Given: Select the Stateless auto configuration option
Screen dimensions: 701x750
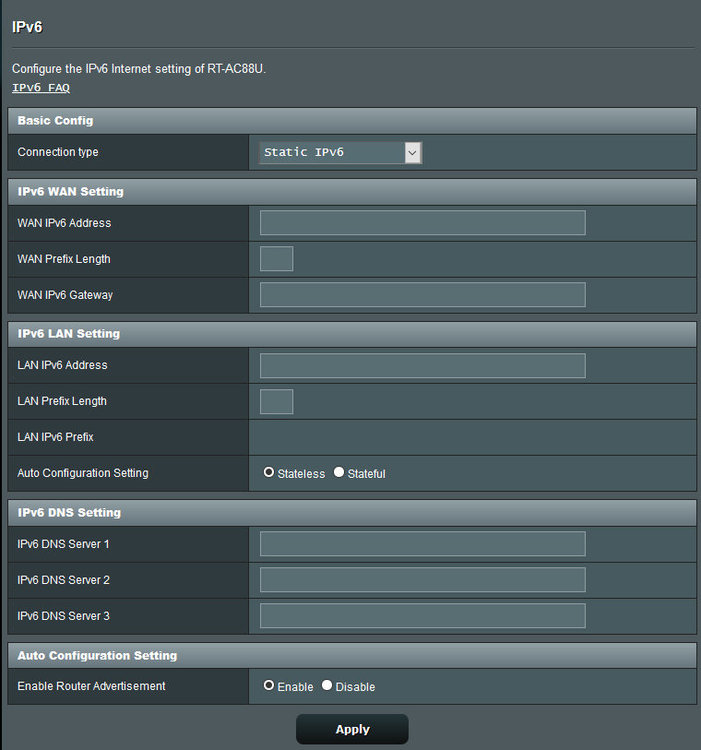Looking at the screenshot, I should (x=269, y=472).
